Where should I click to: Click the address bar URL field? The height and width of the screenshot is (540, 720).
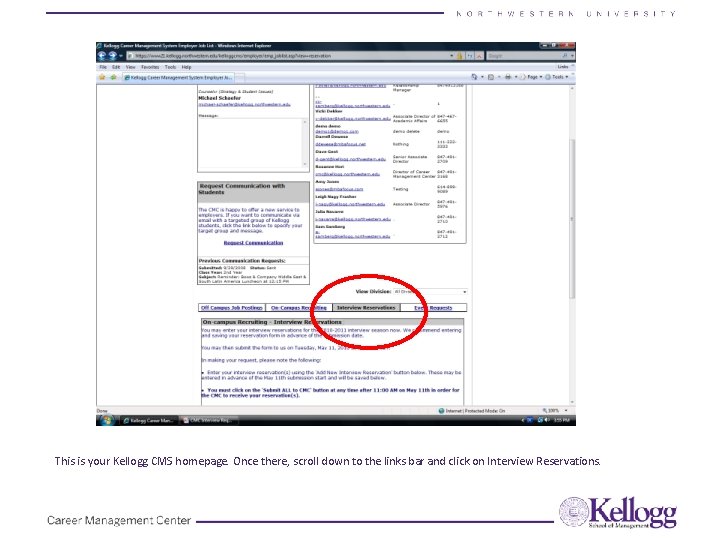click(289, 56)
